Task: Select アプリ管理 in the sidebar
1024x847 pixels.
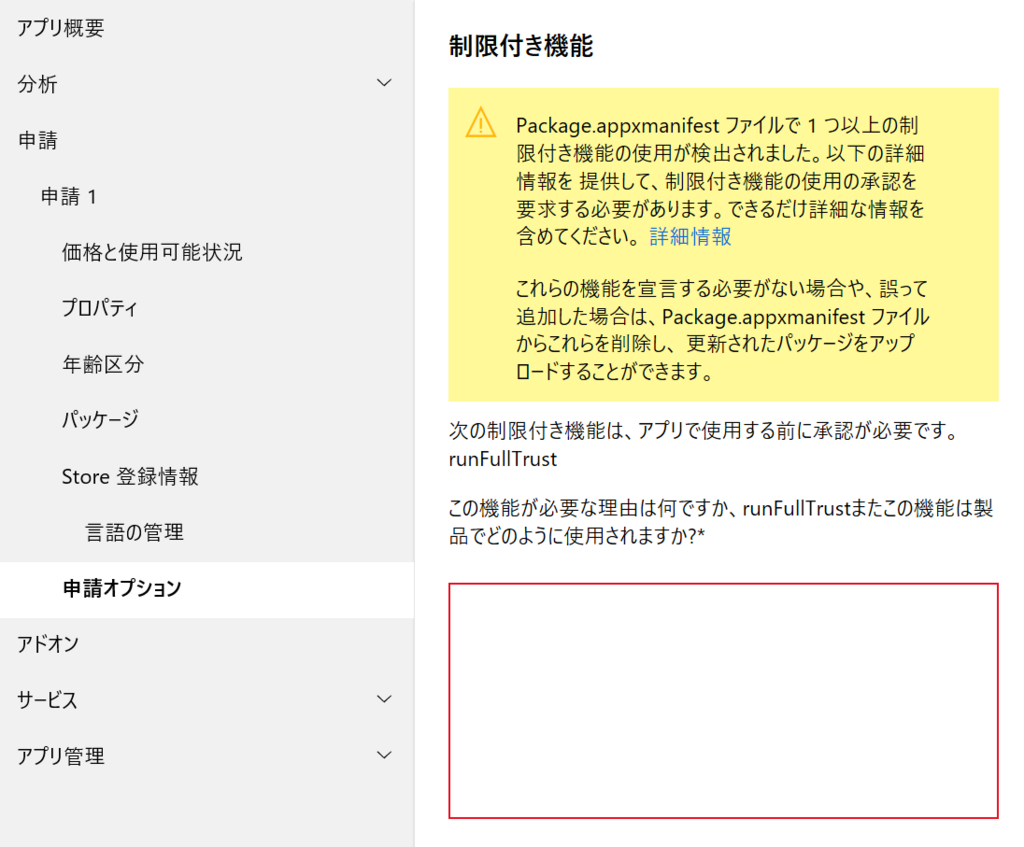Action: pyautogui.click(x=61, y=756)
